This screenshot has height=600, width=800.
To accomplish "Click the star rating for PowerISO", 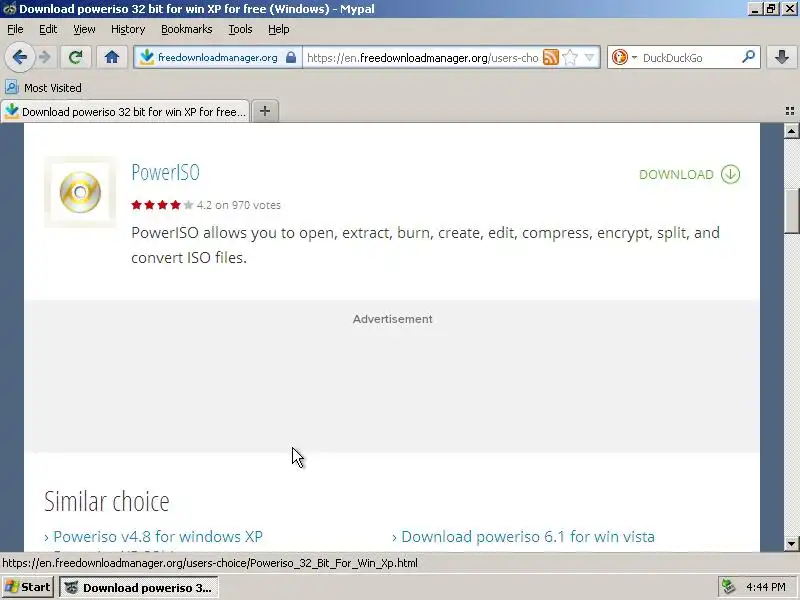I will pos(162,205).
